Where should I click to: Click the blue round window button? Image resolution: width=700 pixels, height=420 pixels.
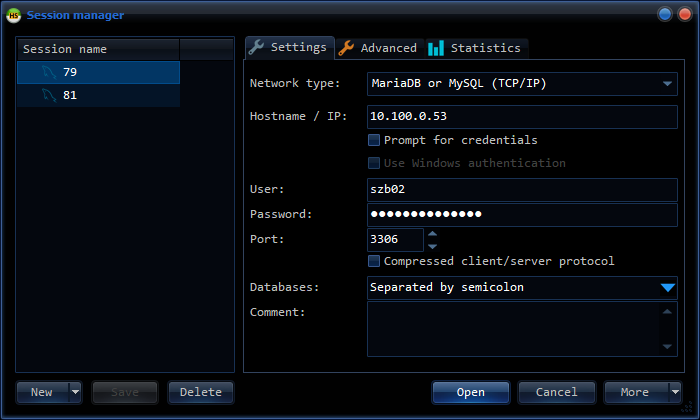coord(665,14)
